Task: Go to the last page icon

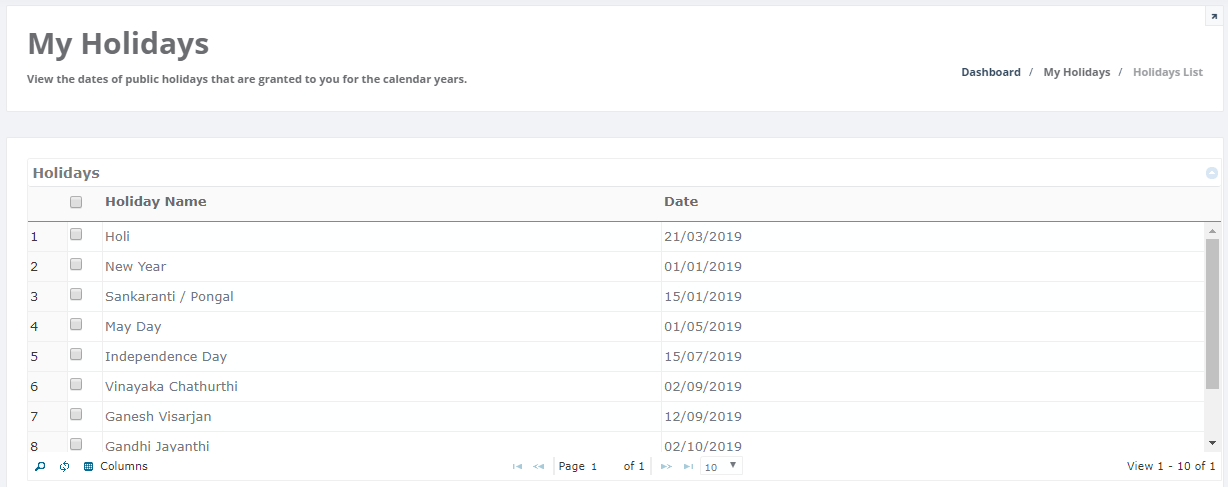Action: click(x=688, y=466)
